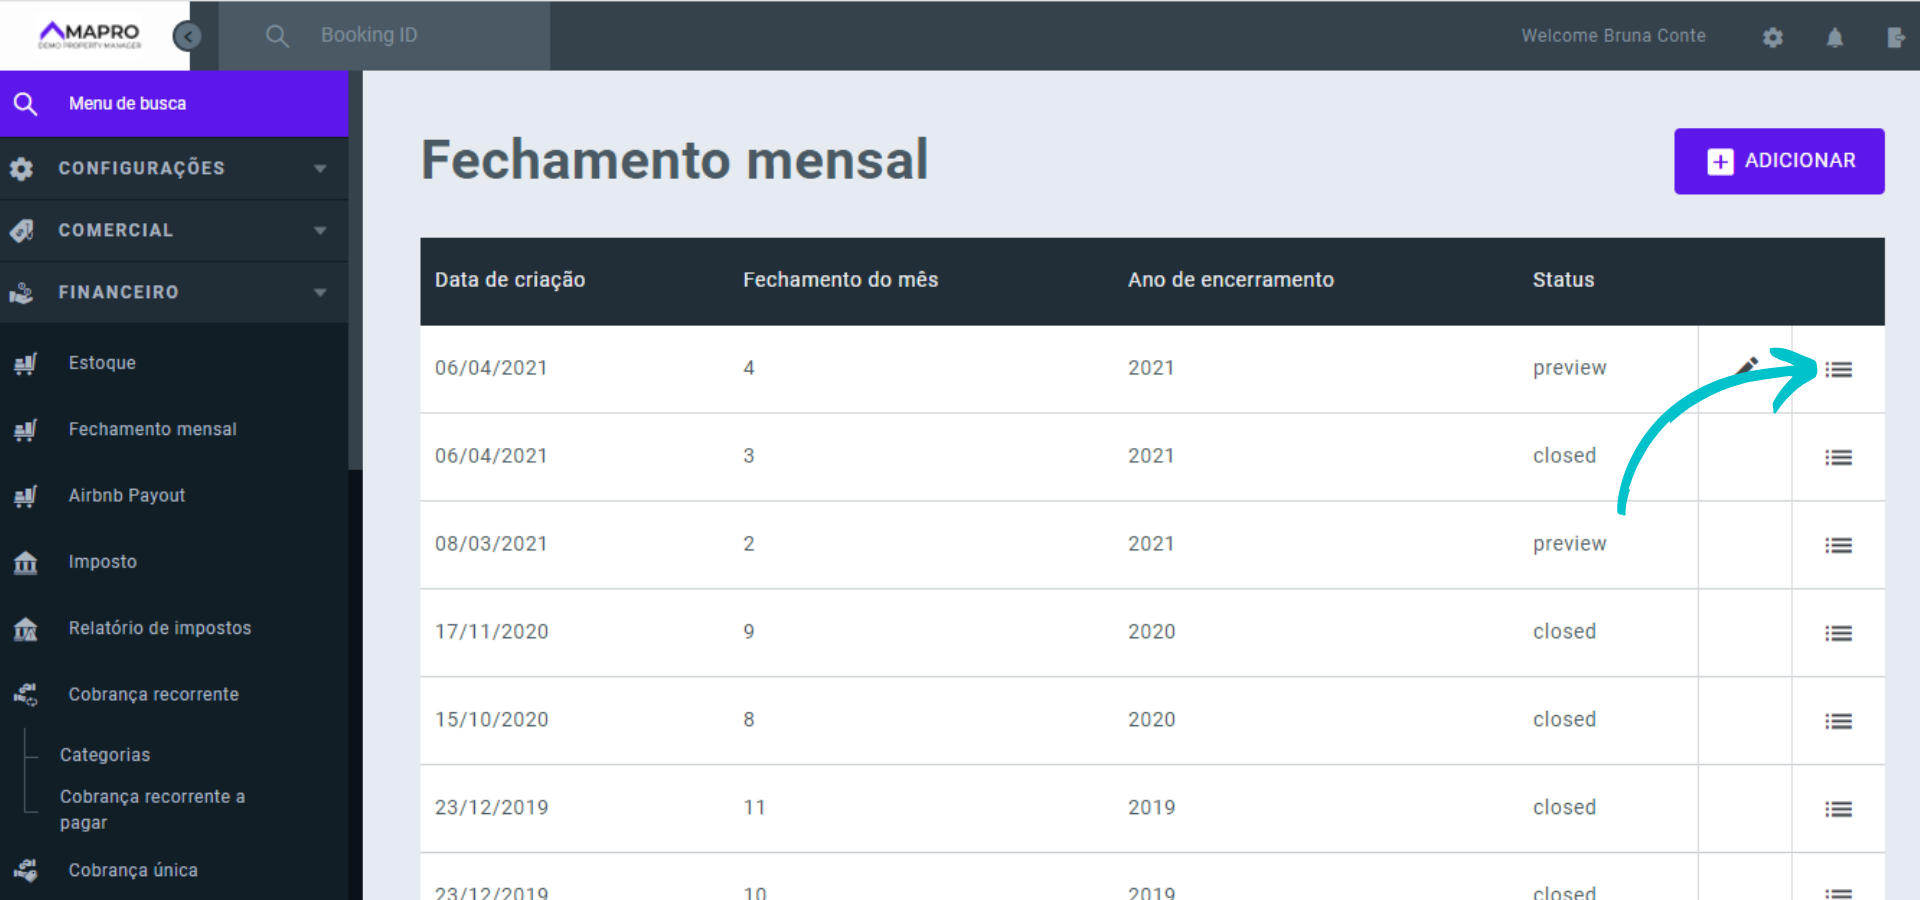
Task: Click the Cobrança única icon
Action: 25,870
